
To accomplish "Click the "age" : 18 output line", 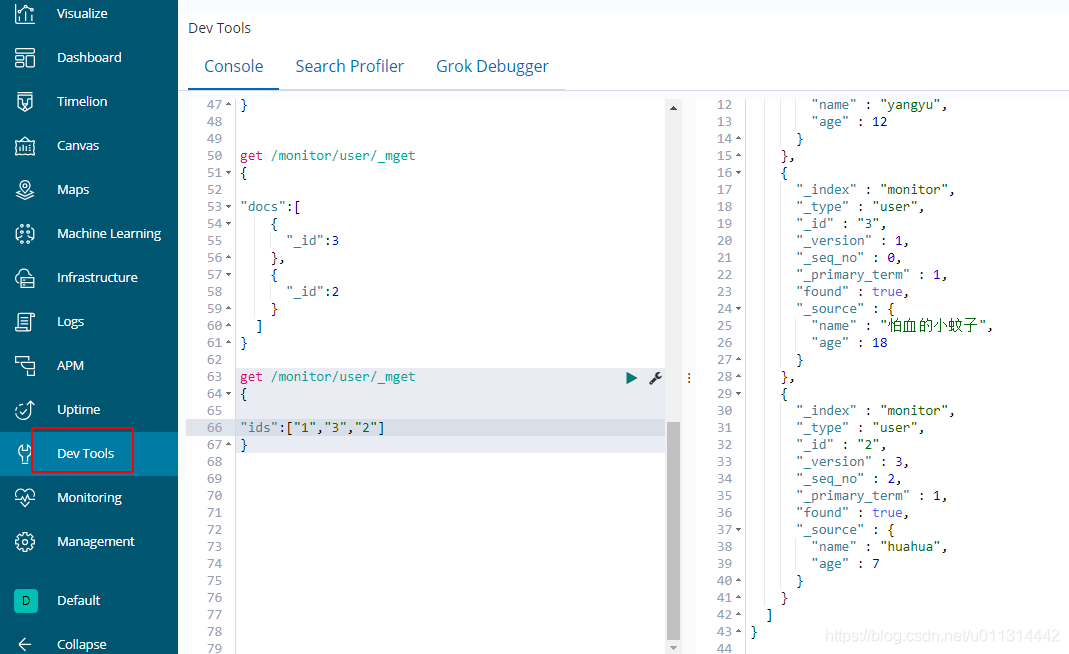I will click(849, 343).
